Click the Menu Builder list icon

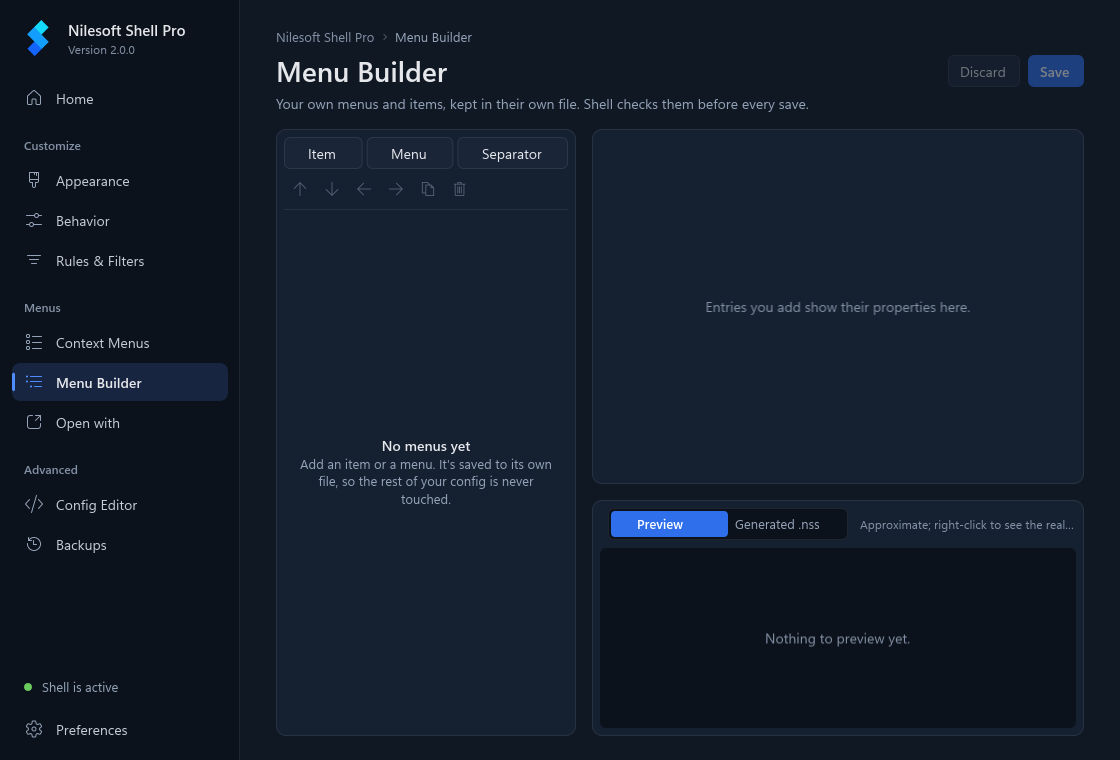click(34, 381)
